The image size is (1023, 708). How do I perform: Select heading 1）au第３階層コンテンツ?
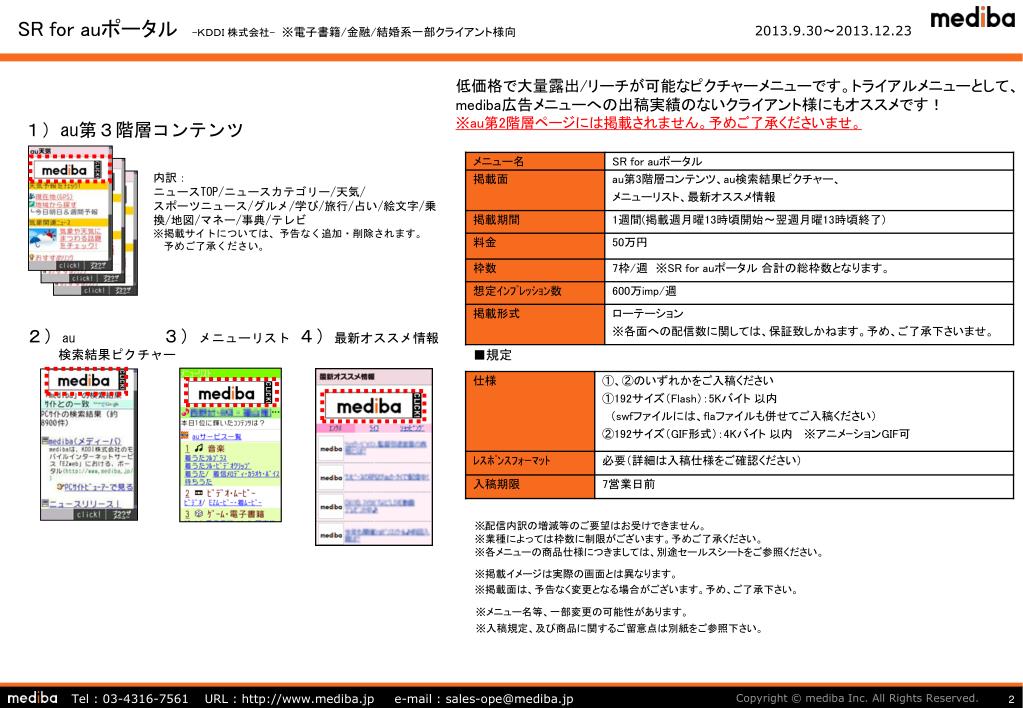click(x=135, y=130)
